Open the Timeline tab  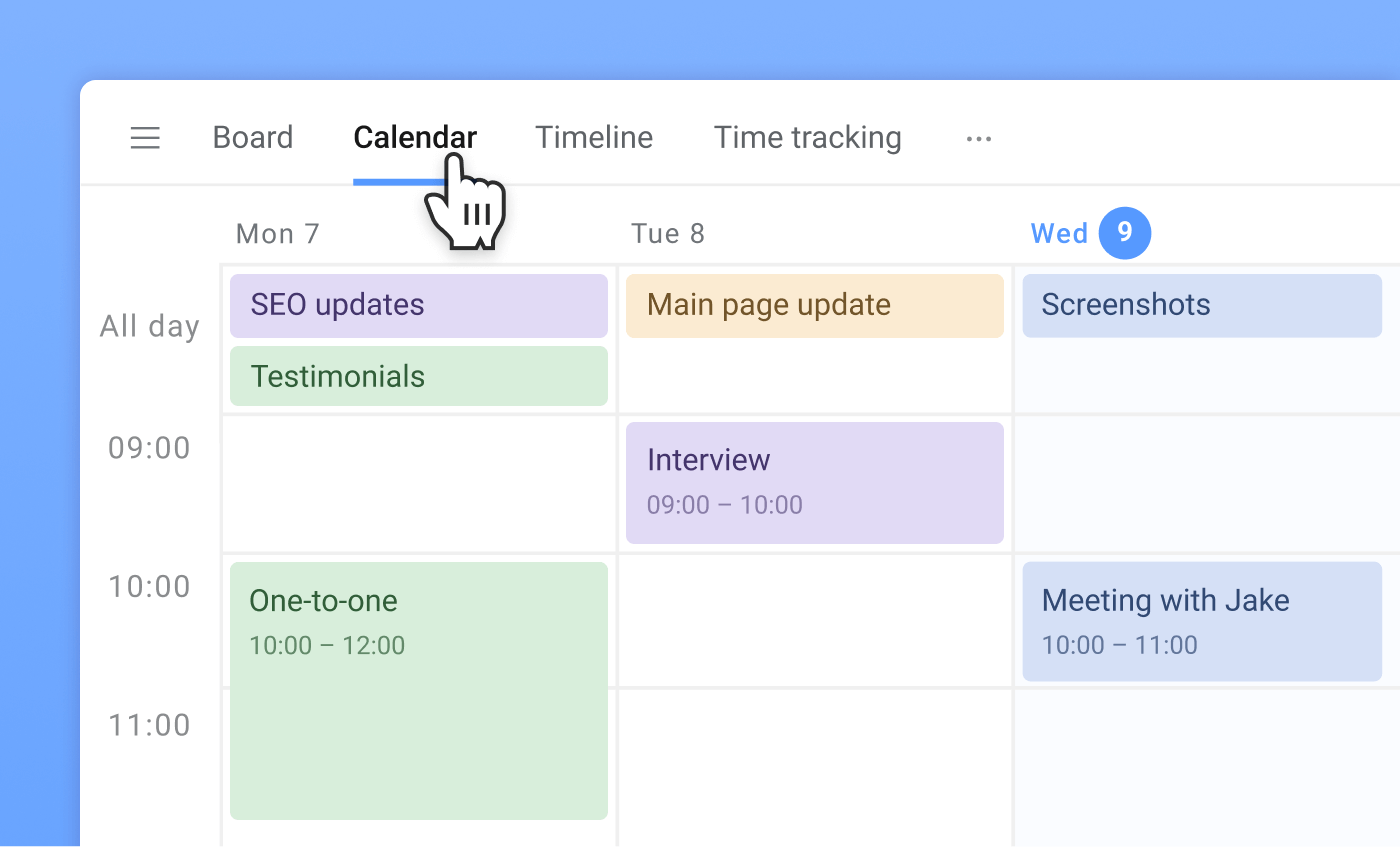click(594, 138)
